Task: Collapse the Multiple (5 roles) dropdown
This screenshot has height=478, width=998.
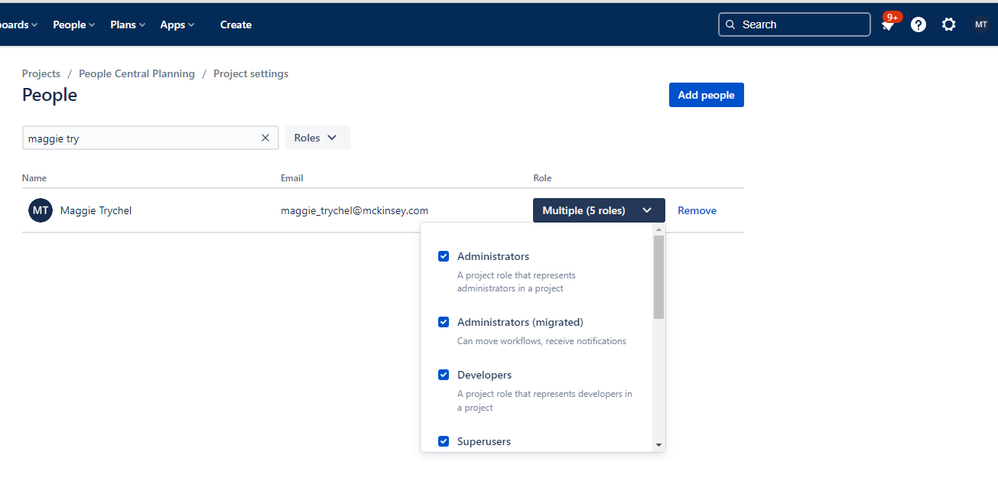Action: click(x=598, y=210)
